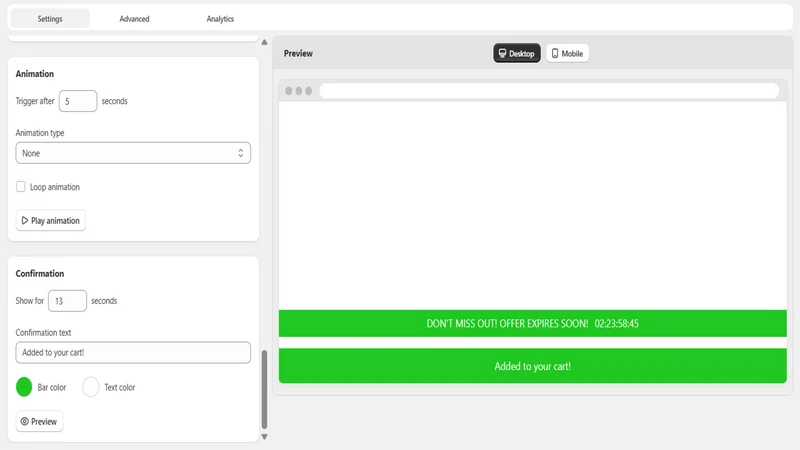Edit the Show for seconds field

[x=67, y=301]
